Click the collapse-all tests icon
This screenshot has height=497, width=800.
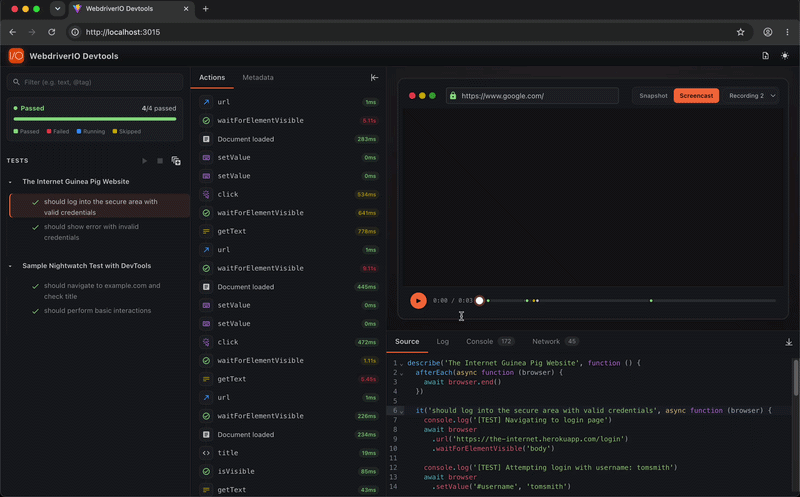point(176,161)
